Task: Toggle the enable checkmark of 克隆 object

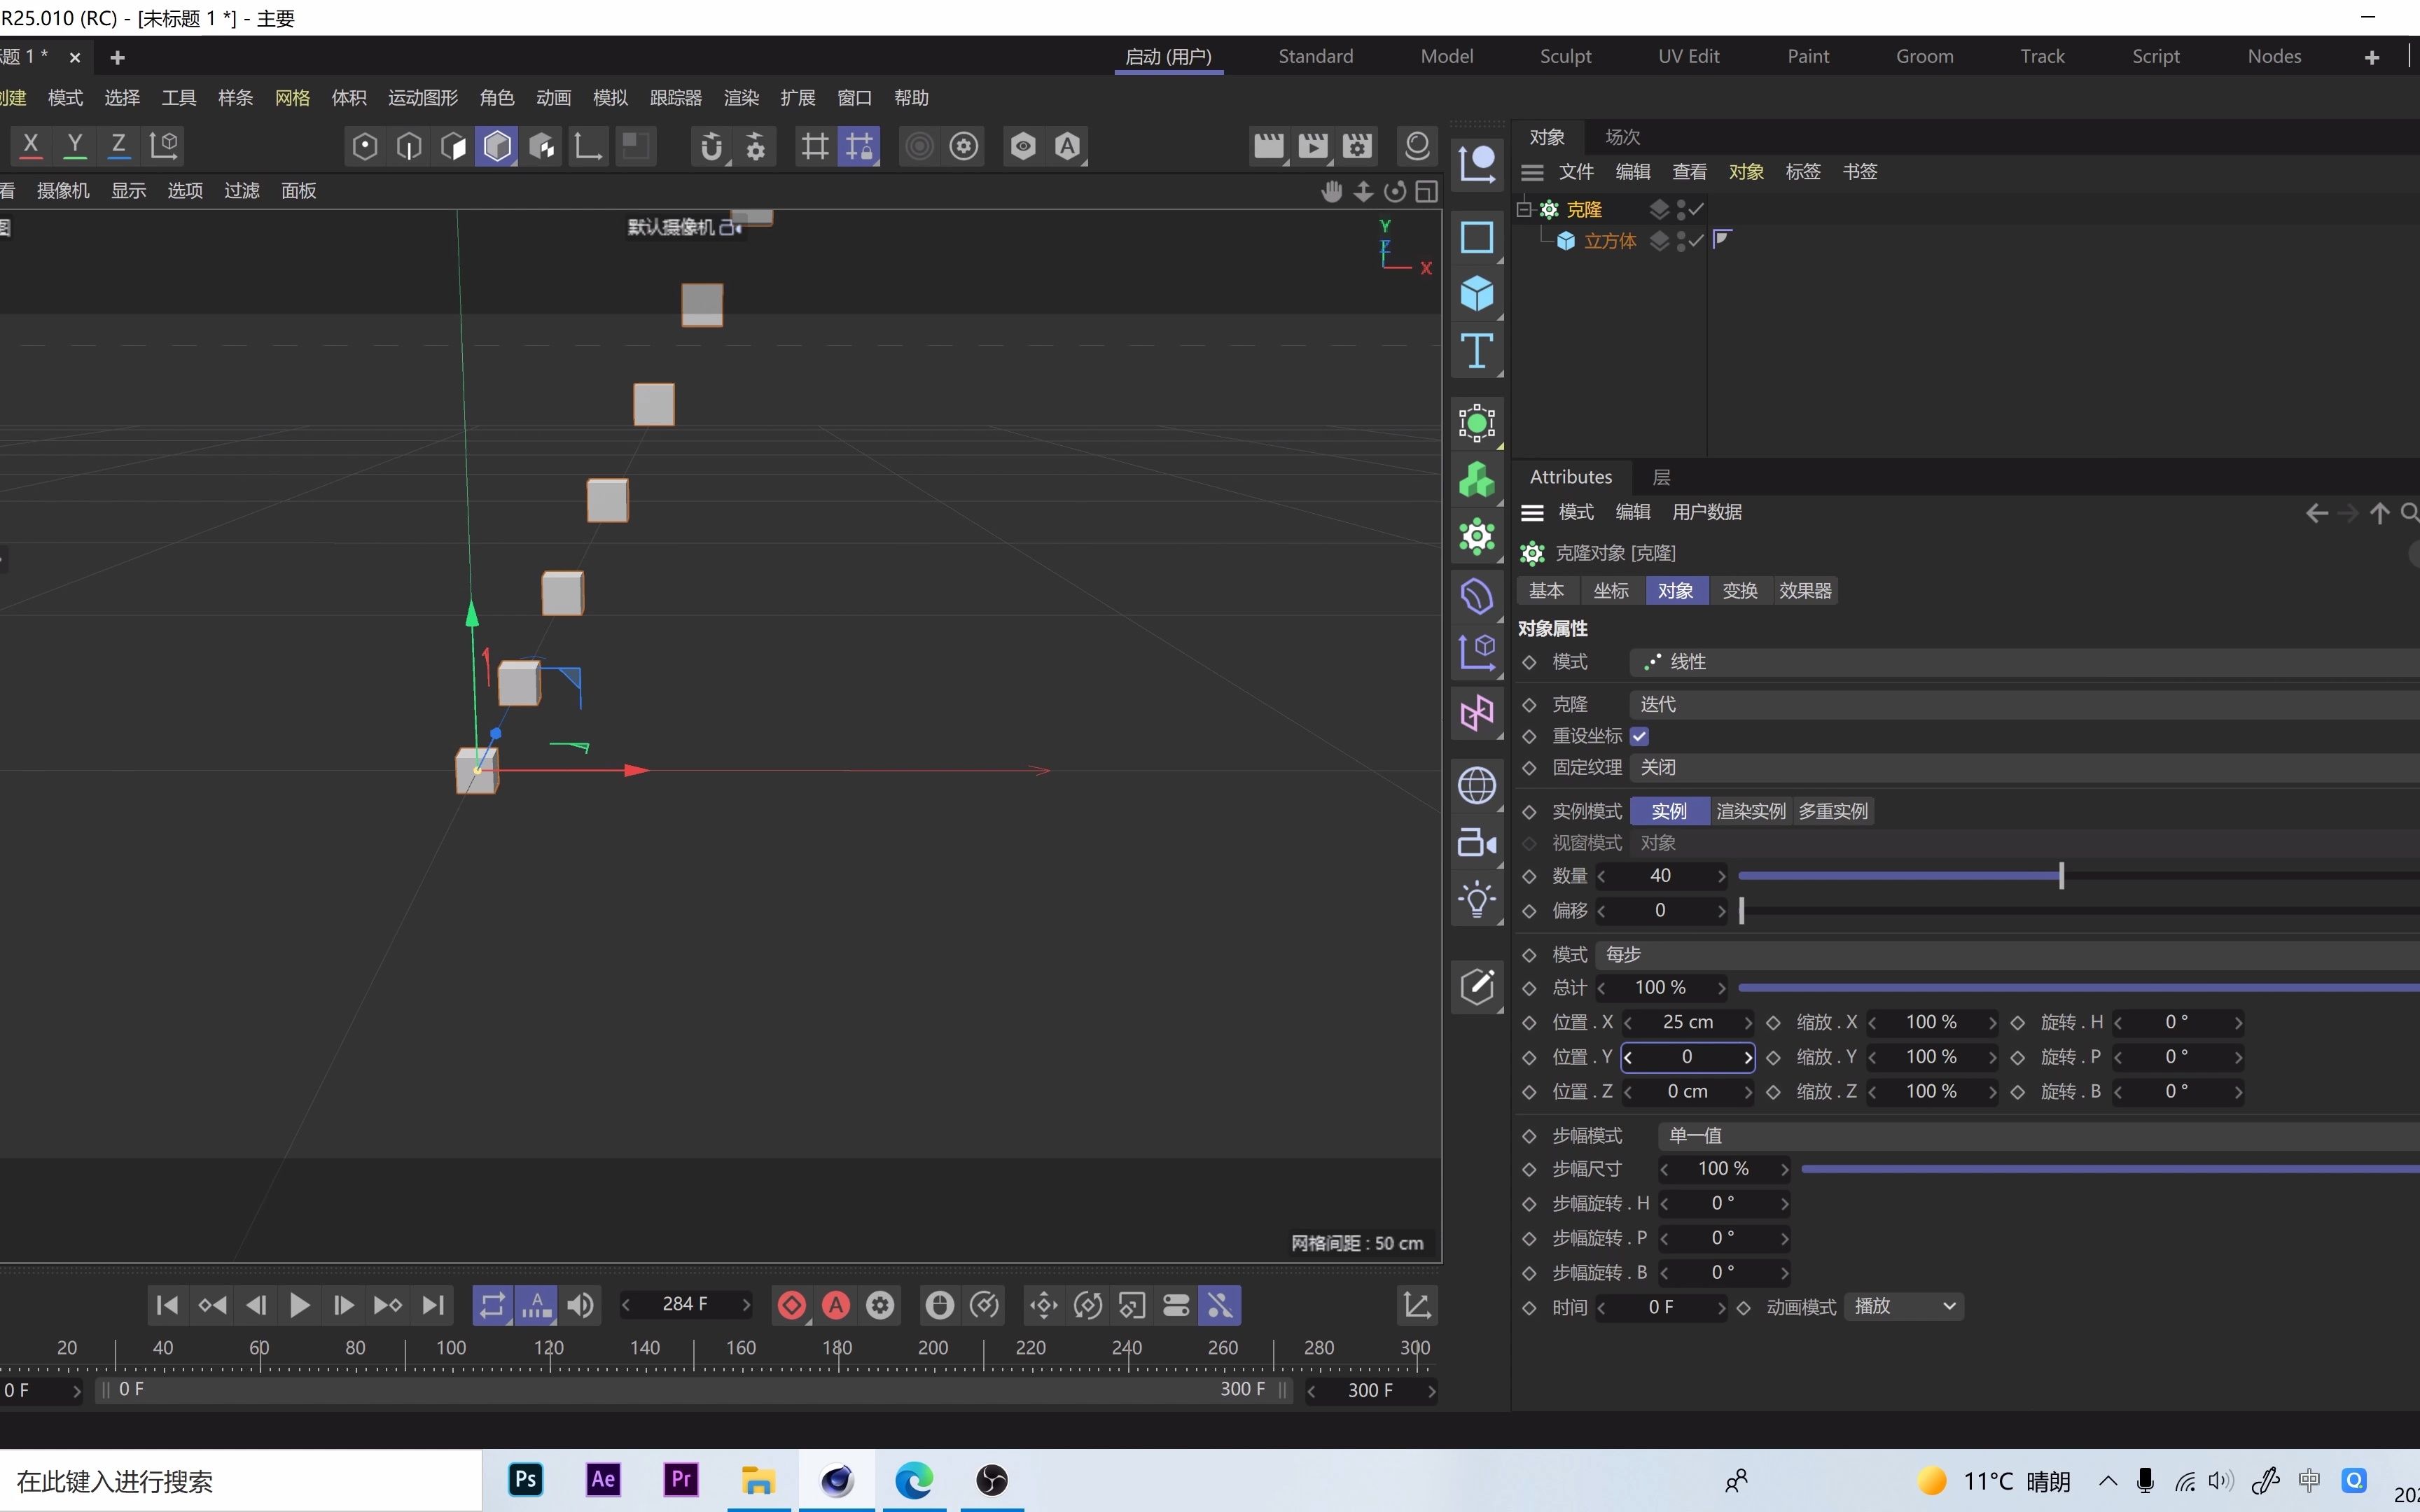Action: click(x=1696, y=209)
